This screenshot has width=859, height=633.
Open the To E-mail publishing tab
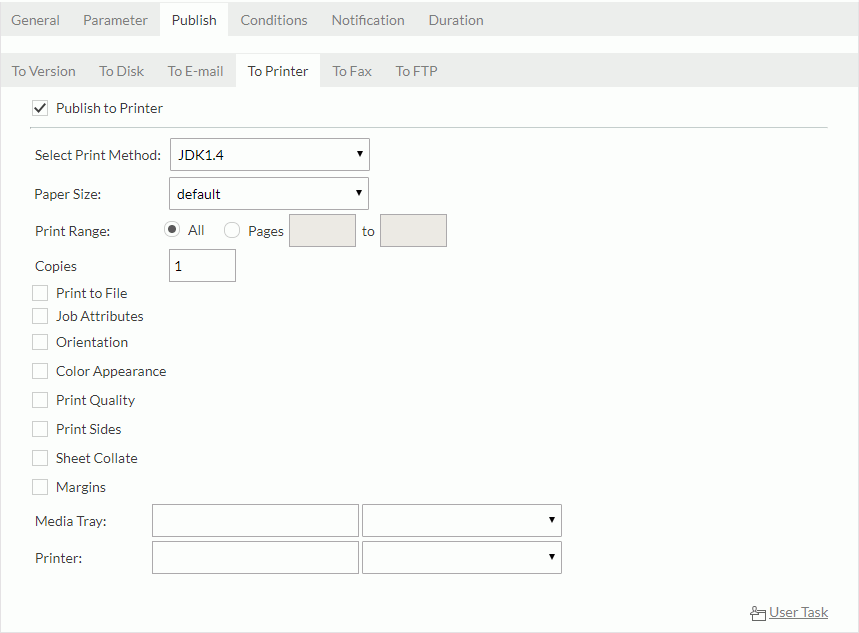coord(195,71)
